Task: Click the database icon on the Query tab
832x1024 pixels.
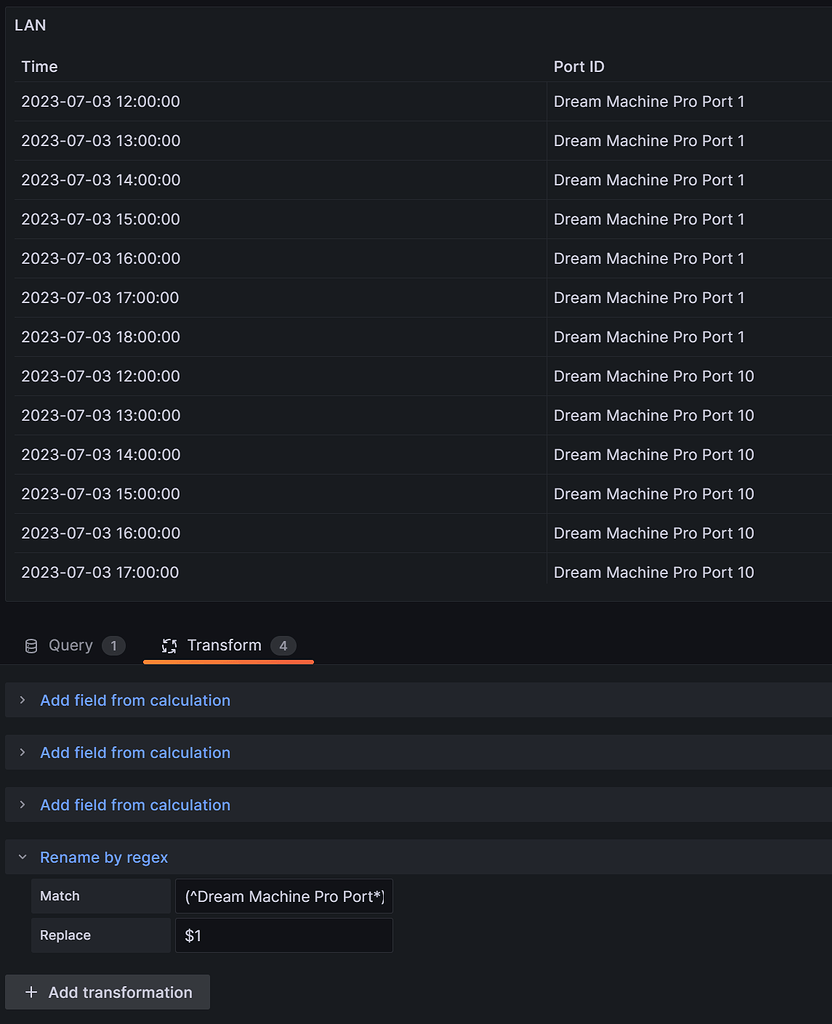Action: (30, 645)
